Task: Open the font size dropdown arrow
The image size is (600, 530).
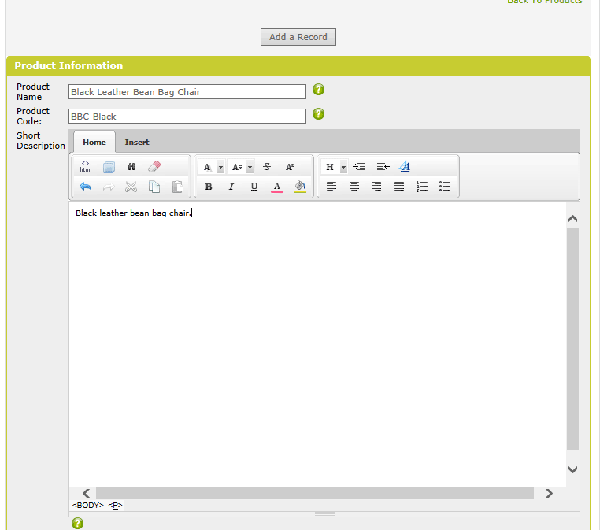Action: point(250,167)
